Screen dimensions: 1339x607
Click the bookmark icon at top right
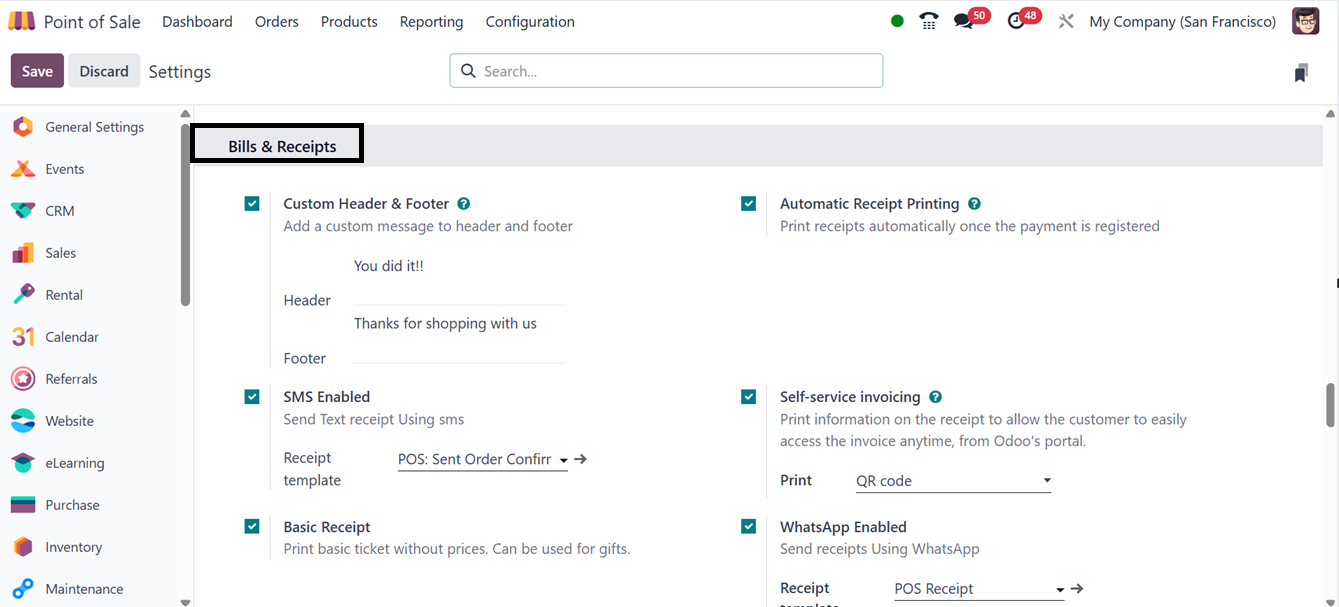tap(1301, 72)
